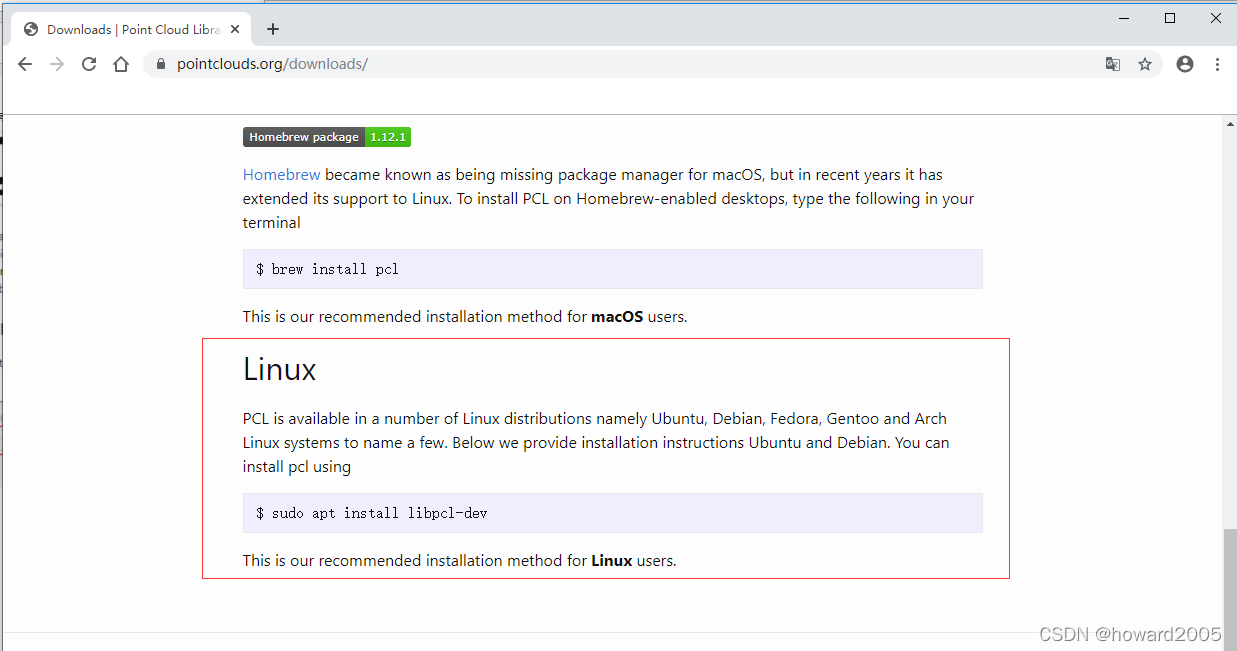Click bold macOS in recommended method line
The image size is (1237, 651).
(x=617, y=316)
